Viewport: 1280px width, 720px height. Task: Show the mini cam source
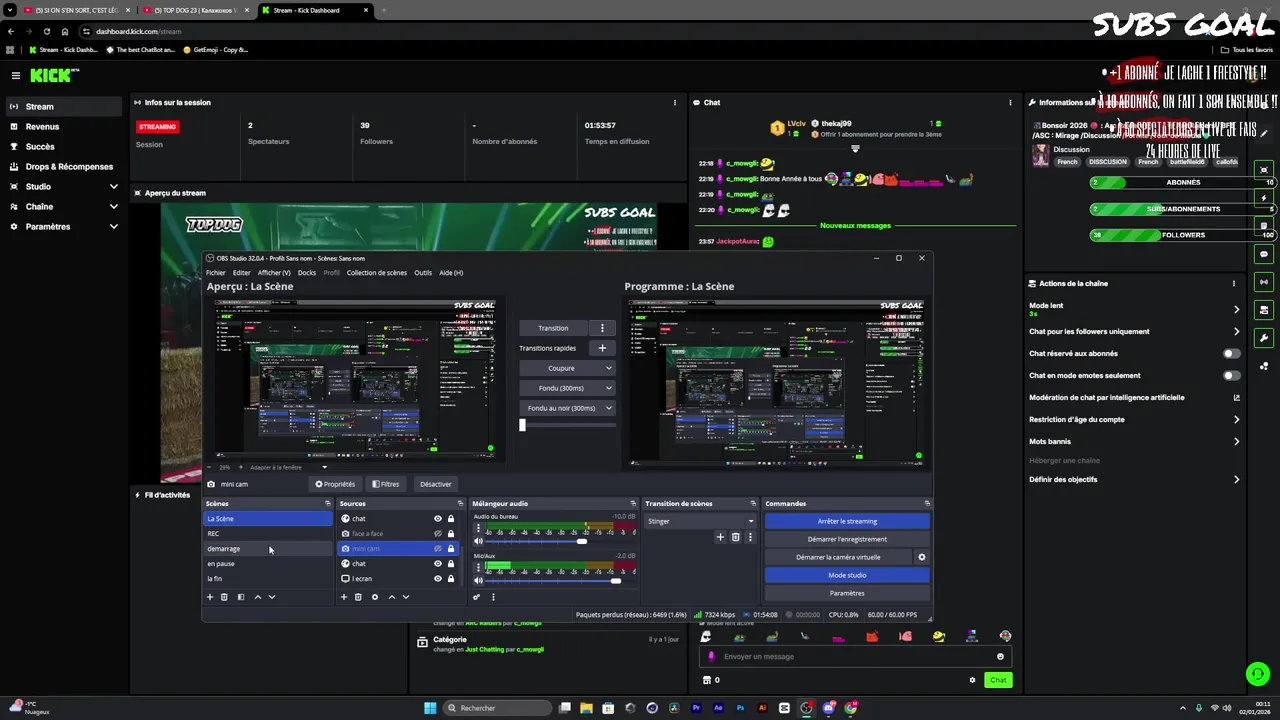click(x=437, y=548)
